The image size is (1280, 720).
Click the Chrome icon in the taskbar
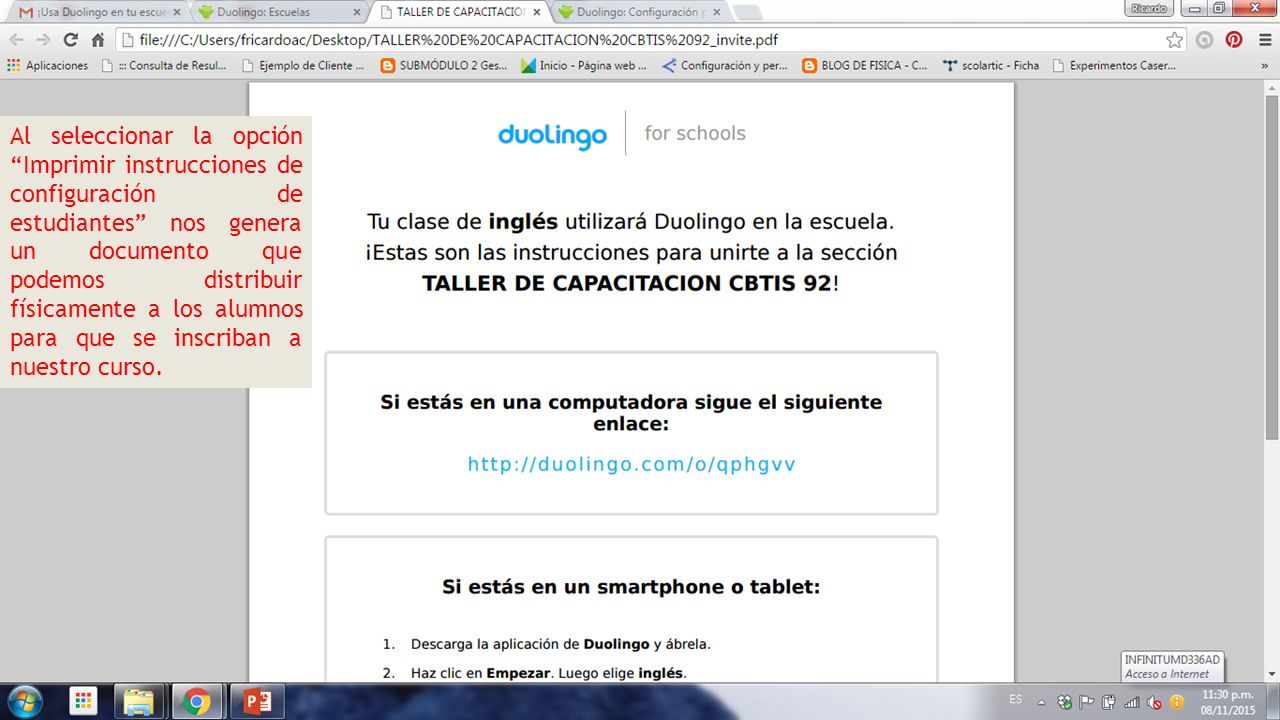click(197, 701)
